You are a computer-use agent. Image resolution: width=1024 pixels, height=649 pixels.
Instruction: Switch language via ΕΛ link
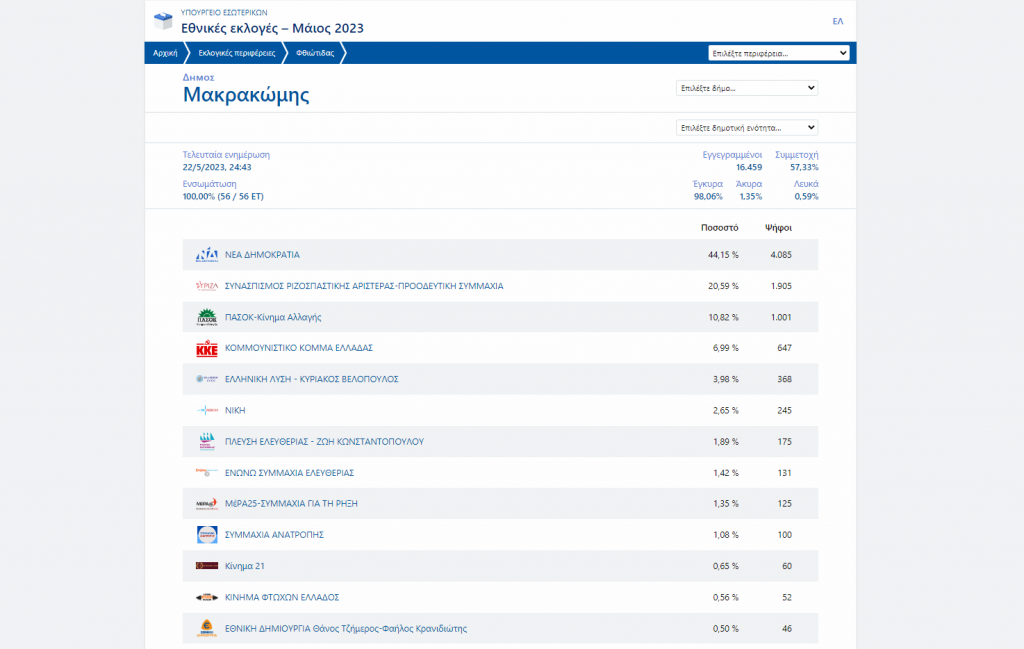click(x=838, y=21)
